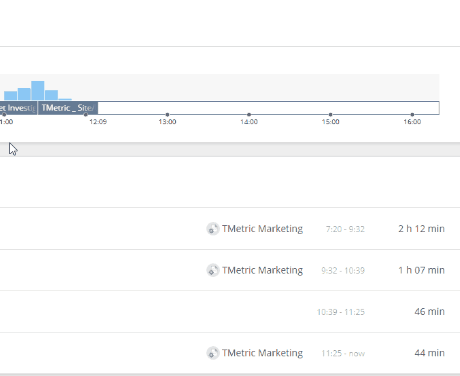Image resolution: width=460 pixels, height=376 pixels.
Task: Select the 10:39 - 11:25 time range
Action: [x=341, y=312]
